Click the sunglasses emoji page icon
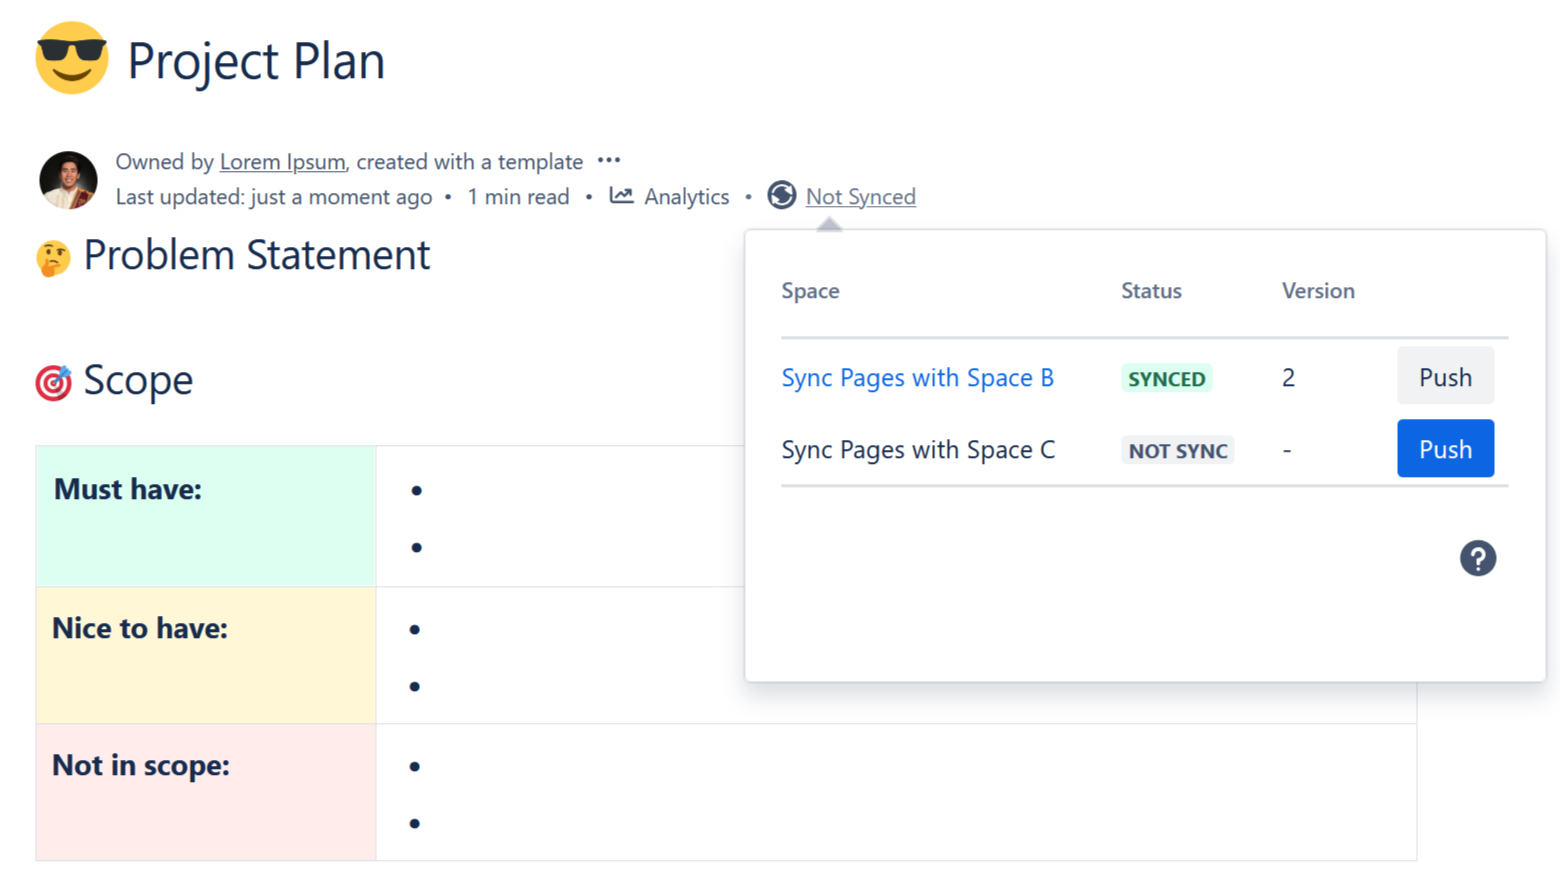The height and width of the screenshot is (888, 1560). 71,59
